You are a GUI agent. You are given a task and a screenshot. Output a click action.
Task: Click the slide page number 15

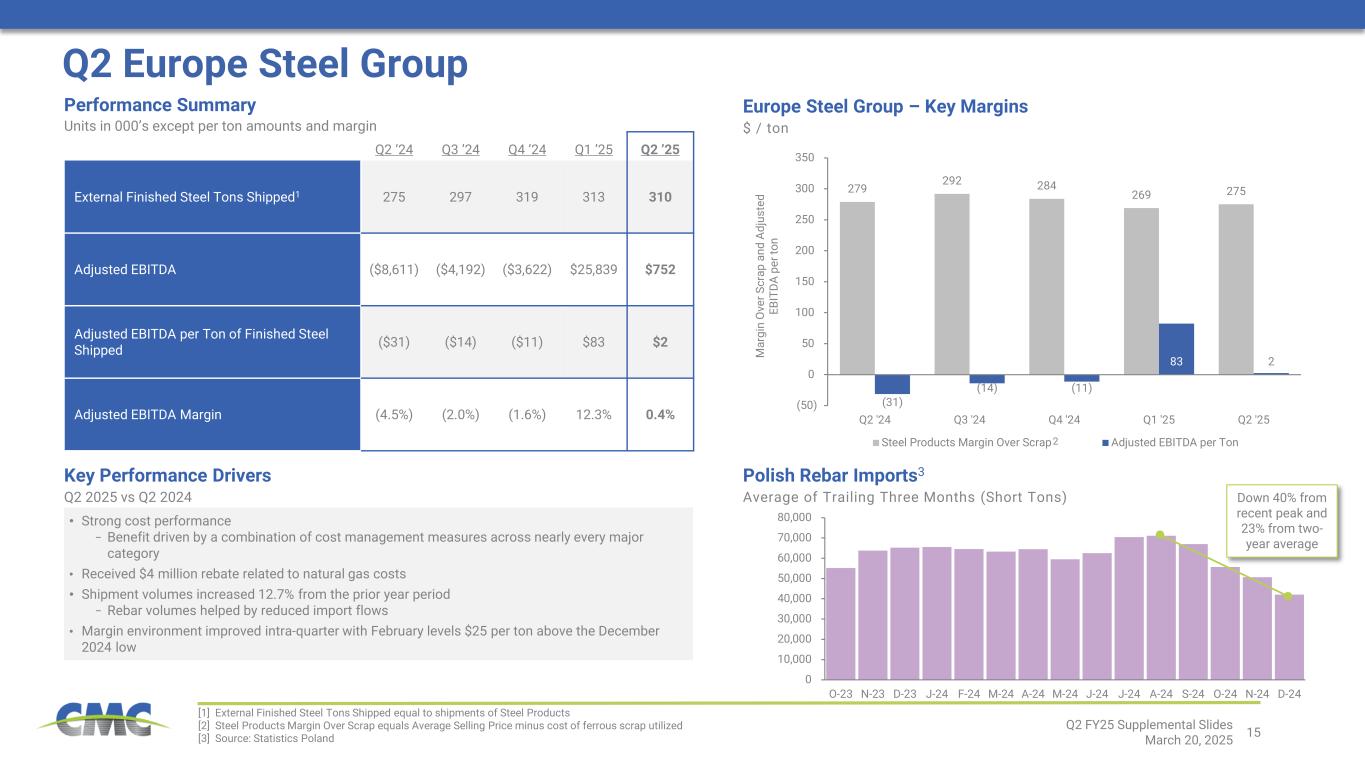(1255, 732)
